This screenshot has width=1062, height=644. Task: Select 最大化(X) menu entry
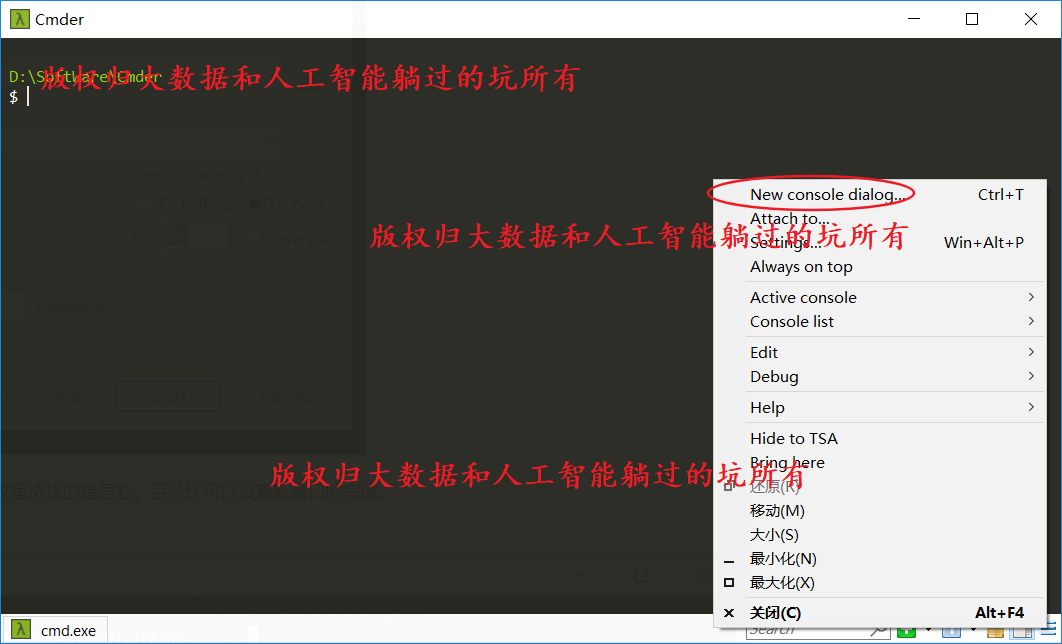pos(879,582)
